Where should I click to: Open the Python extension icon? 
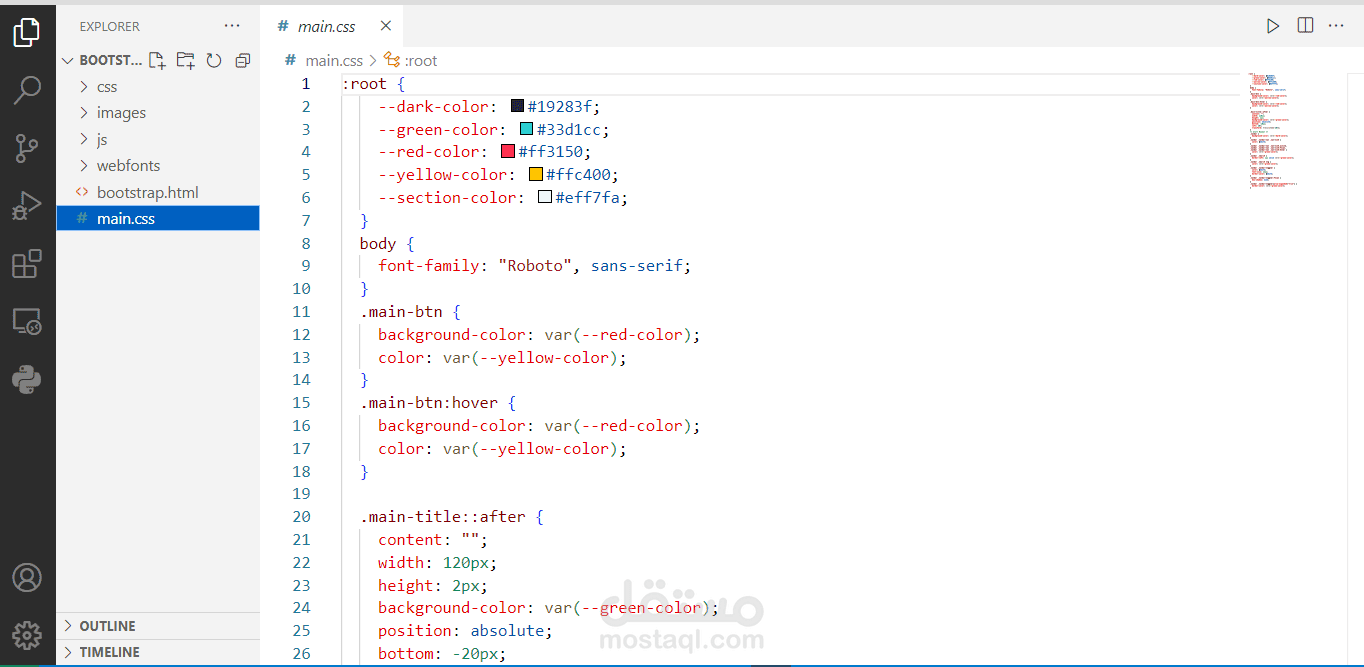tap(27, 380)
